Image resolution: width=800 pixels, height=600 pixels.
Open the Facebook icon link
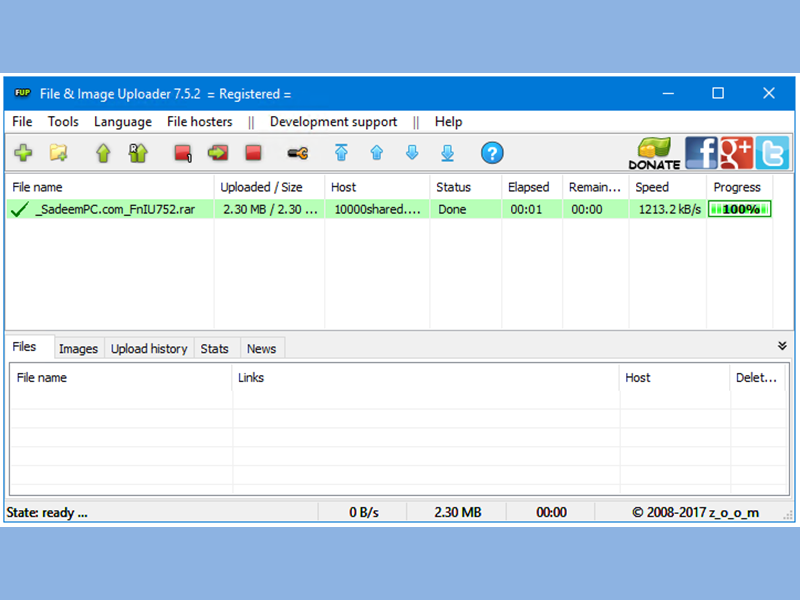coord(701,153)
